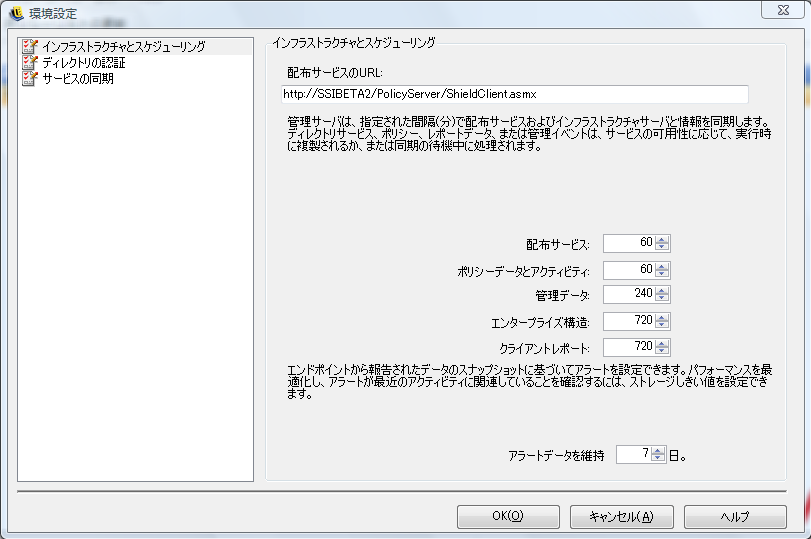Click the クライアントレポート: label
Viewport: 811px width, 539px height.
pyautogui.click(x=544, y=349)
